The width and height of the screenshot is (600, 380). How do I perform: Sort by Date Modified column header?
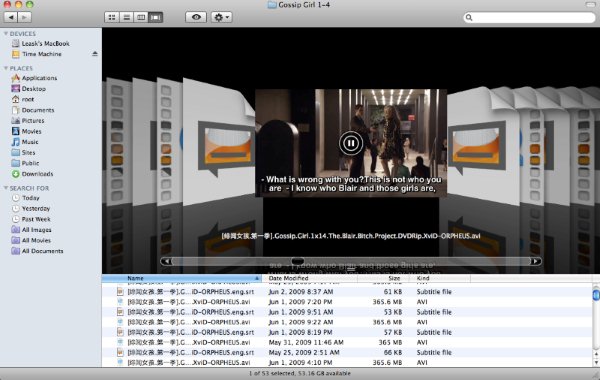[310, 278]
